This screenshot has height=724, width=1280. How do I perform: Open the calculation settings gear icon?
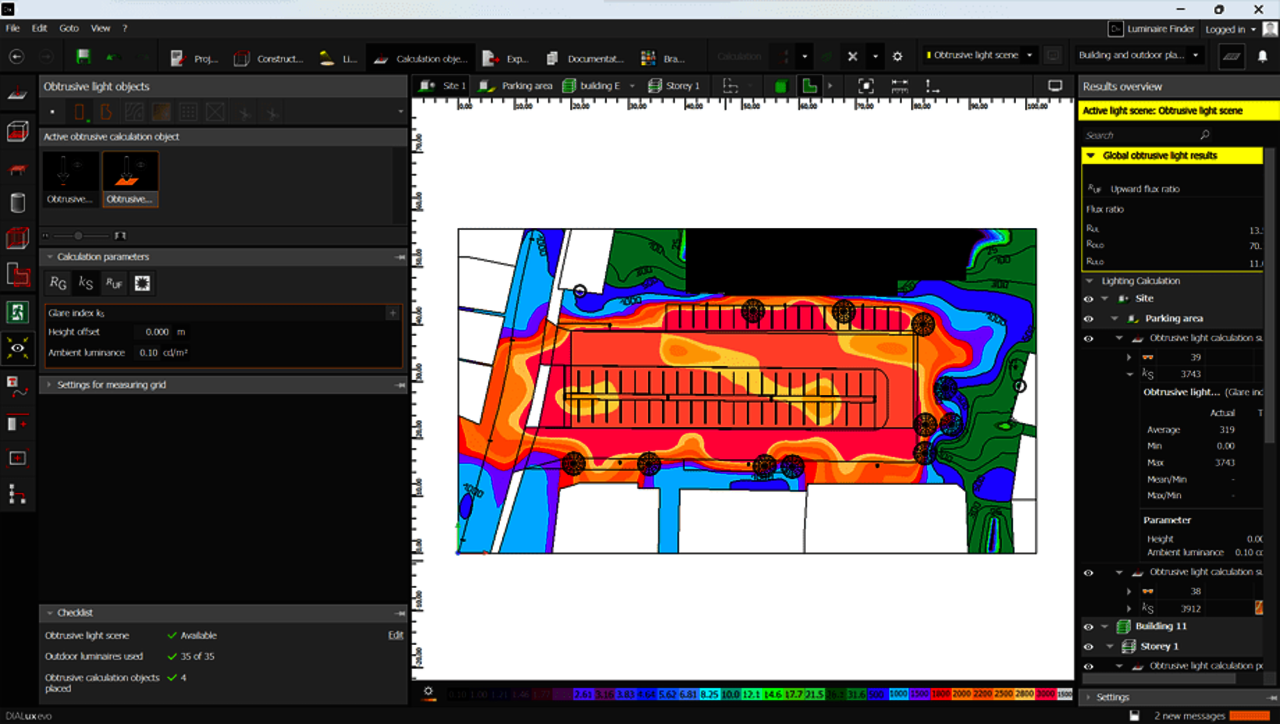(x=897, y=57)
